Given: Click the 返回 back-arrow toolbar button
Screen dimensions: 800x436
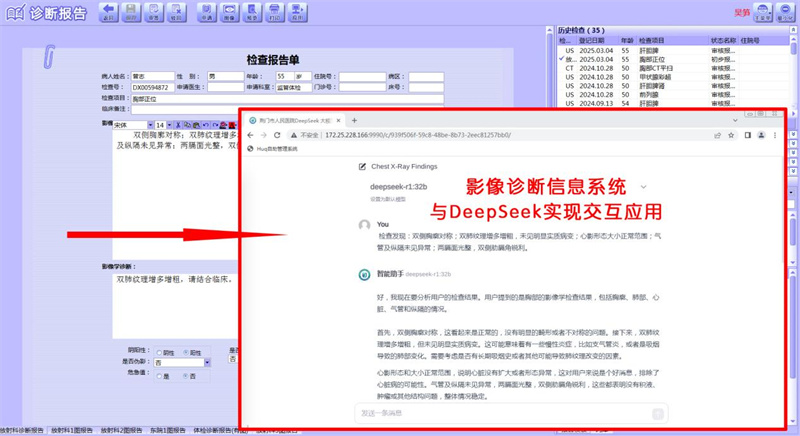Looking at the screenshot, I should click(108, 12).
